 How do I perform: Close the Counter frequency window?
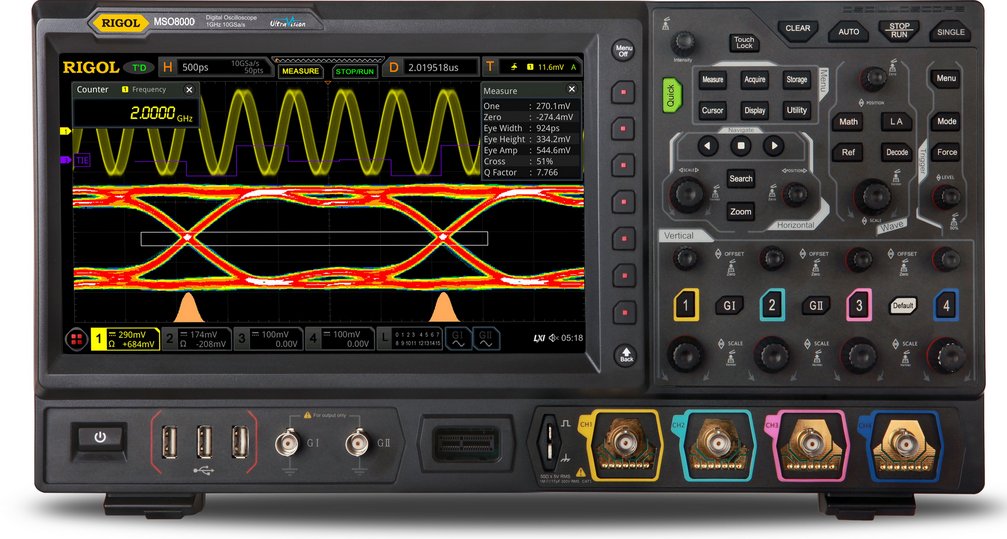(x=189, y=90)
